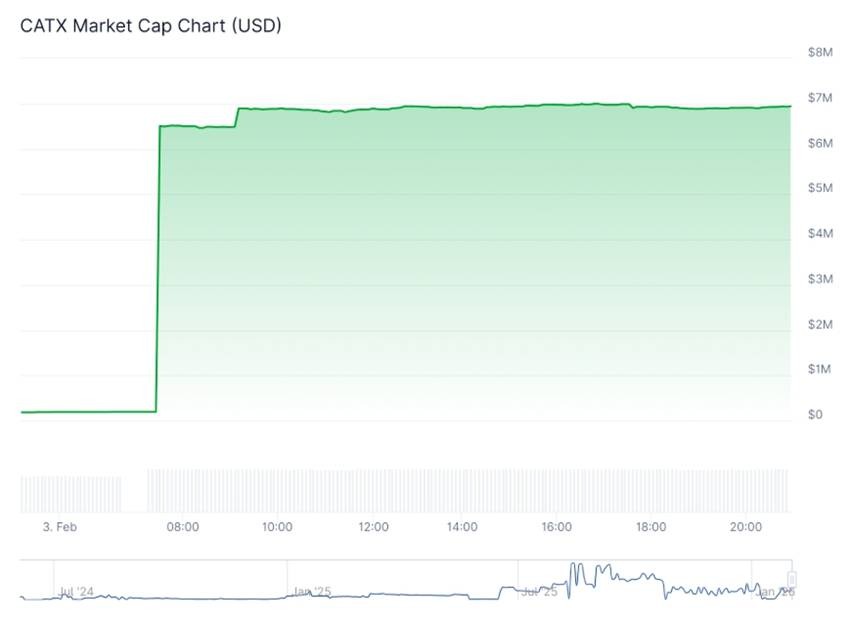This screenshot has width=850, height=622.
Task: Click the $7M y-axis label
Action: point(820,97)
